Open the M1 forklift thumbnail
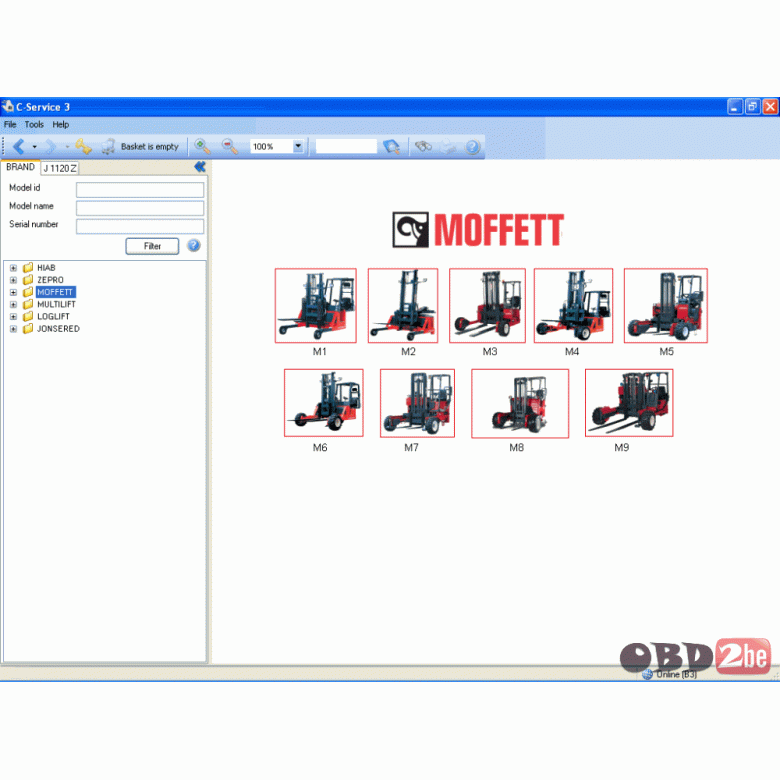 (316, 305)
